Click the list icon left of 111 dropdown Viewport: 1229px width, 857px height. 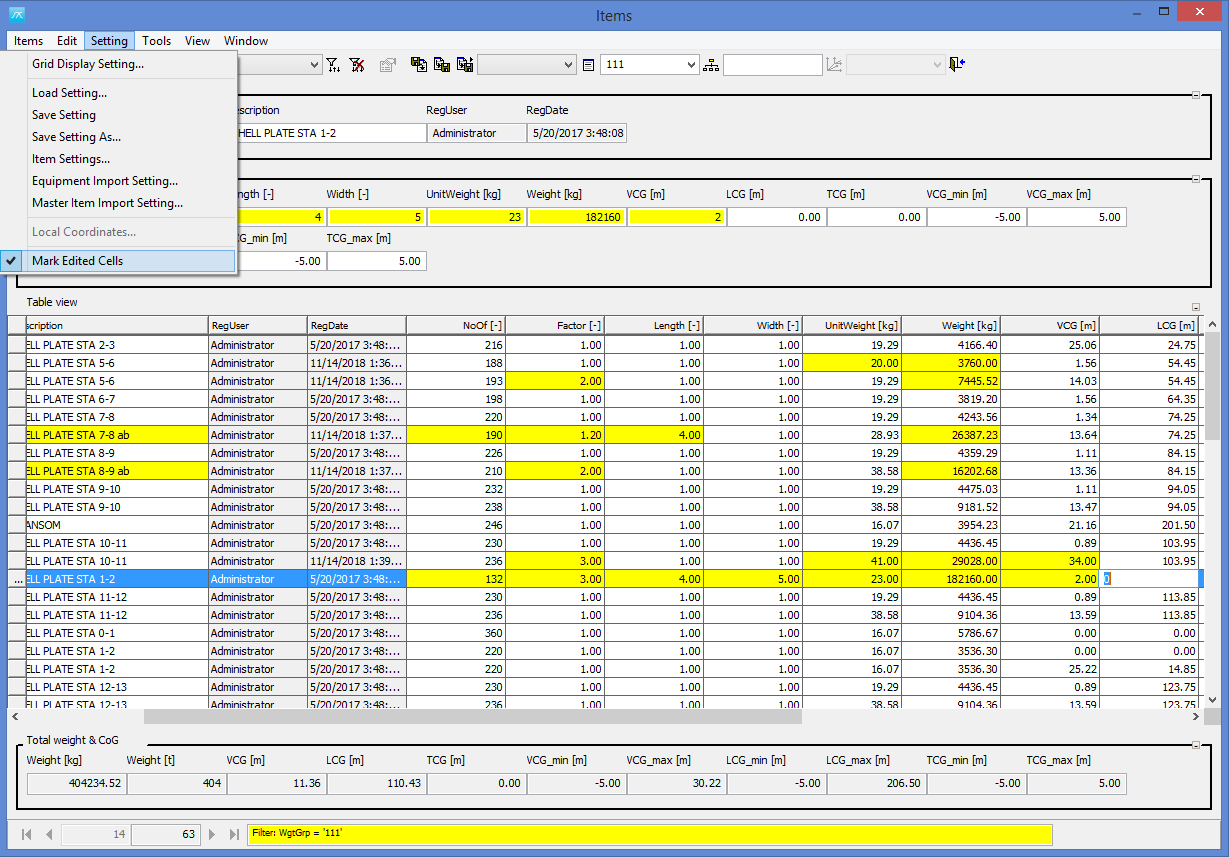[x=588, y=65]
